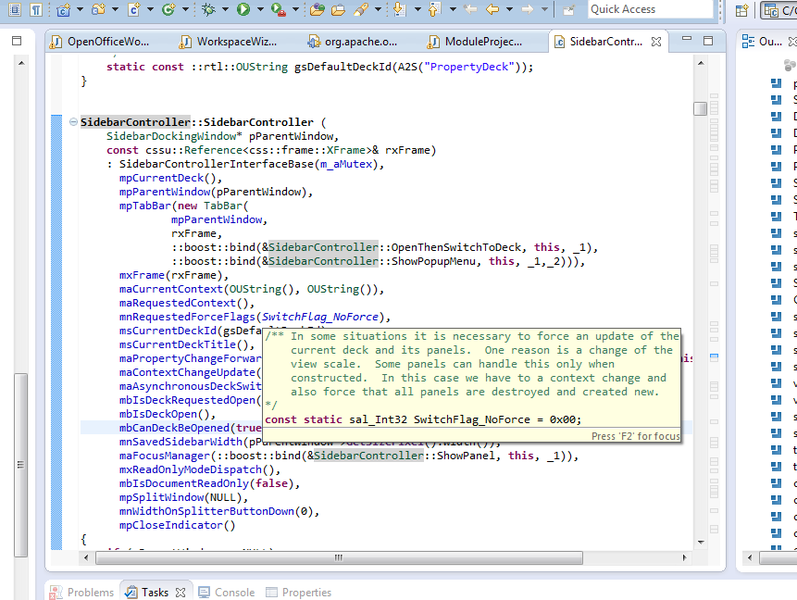This screenshot has height=600, width=797.
Task: Click the editor horizontal scrollbar right arrow
Action: click(x=685, y=558)
